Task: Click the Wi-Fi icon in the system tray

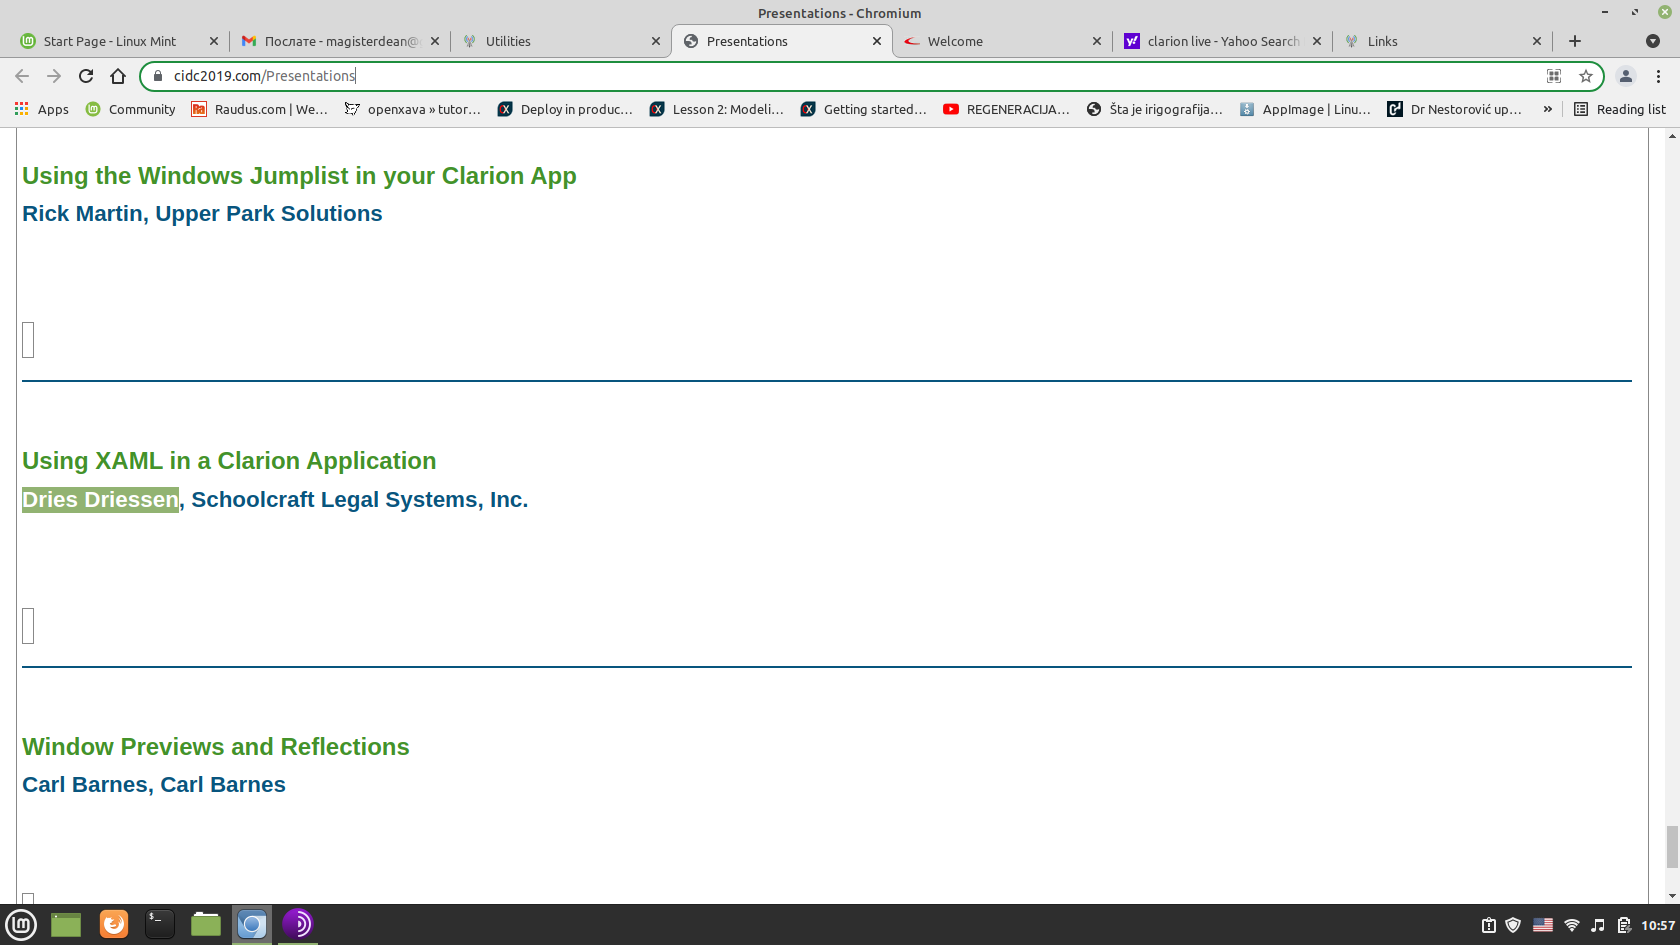Action: [1573, 924]
